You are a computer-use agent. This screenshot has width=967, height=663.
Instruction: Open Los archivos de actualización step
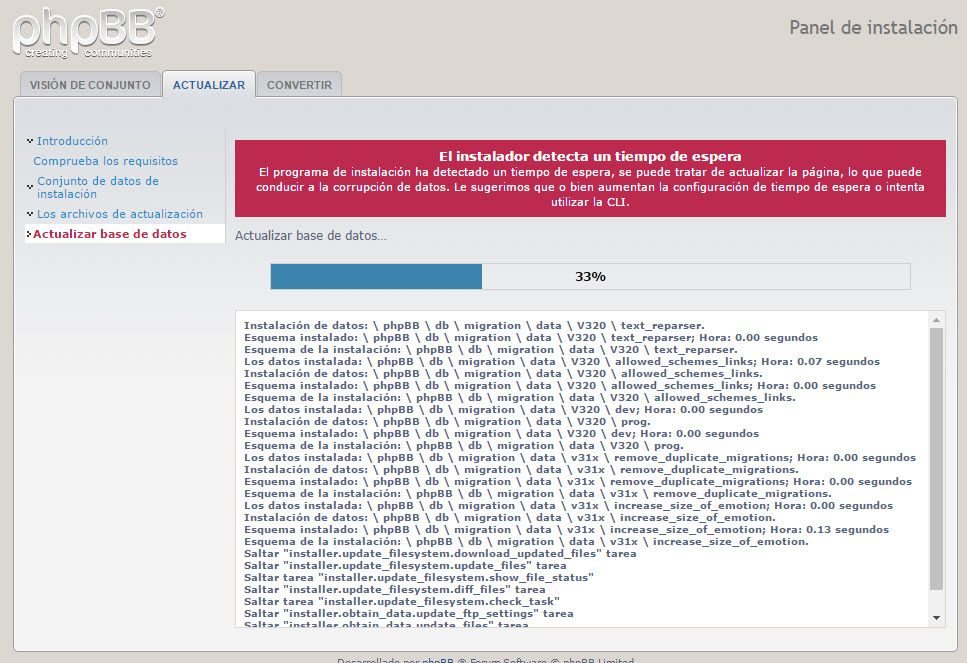119,214
